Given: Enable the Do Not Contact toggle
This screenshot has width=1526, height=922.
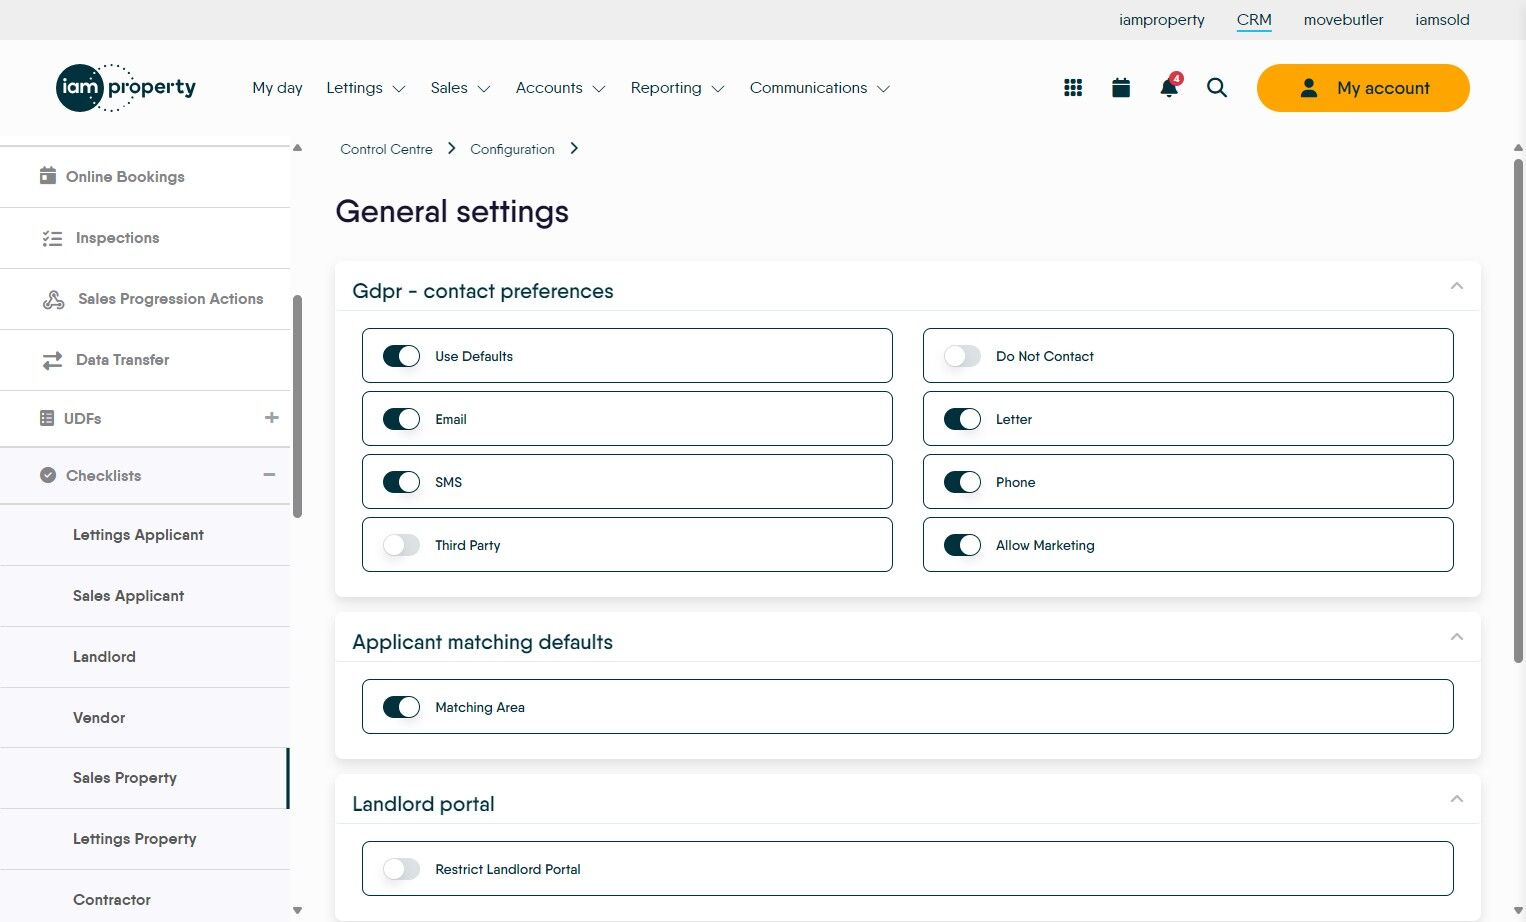Looking at the screenshot, I should tap(962, 356).
